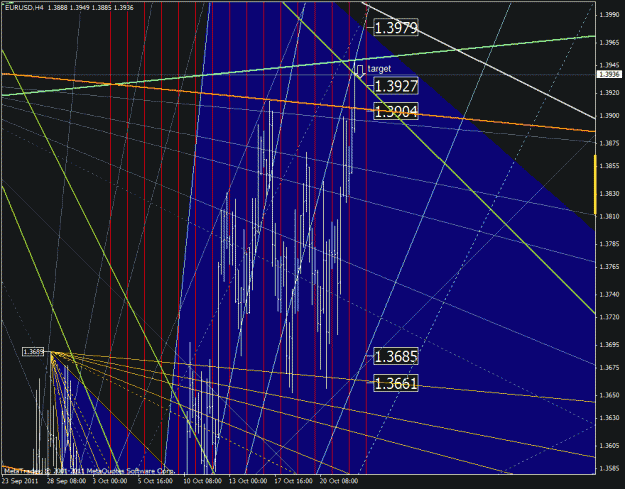Click the 1.3765 value on price scale
This screenshot has width=625, height=489.
click(x=609, y=267)
